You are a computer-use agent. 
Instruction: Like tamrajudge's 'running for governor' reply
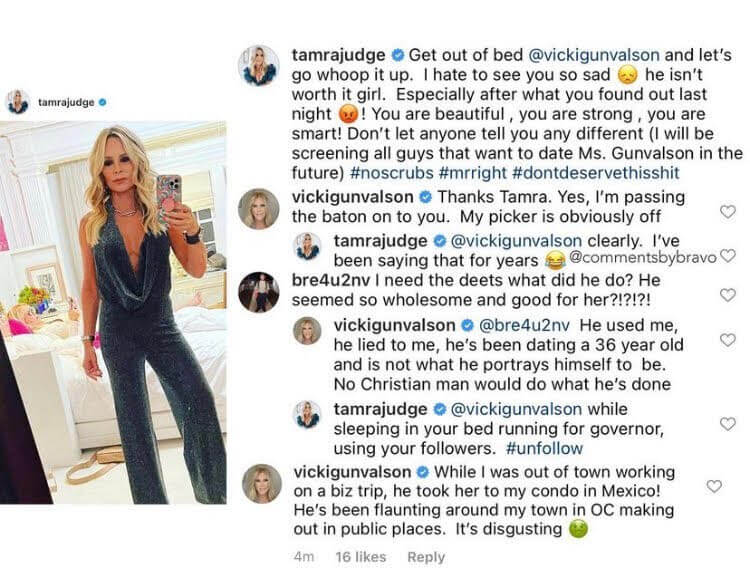tap(728, 423)
